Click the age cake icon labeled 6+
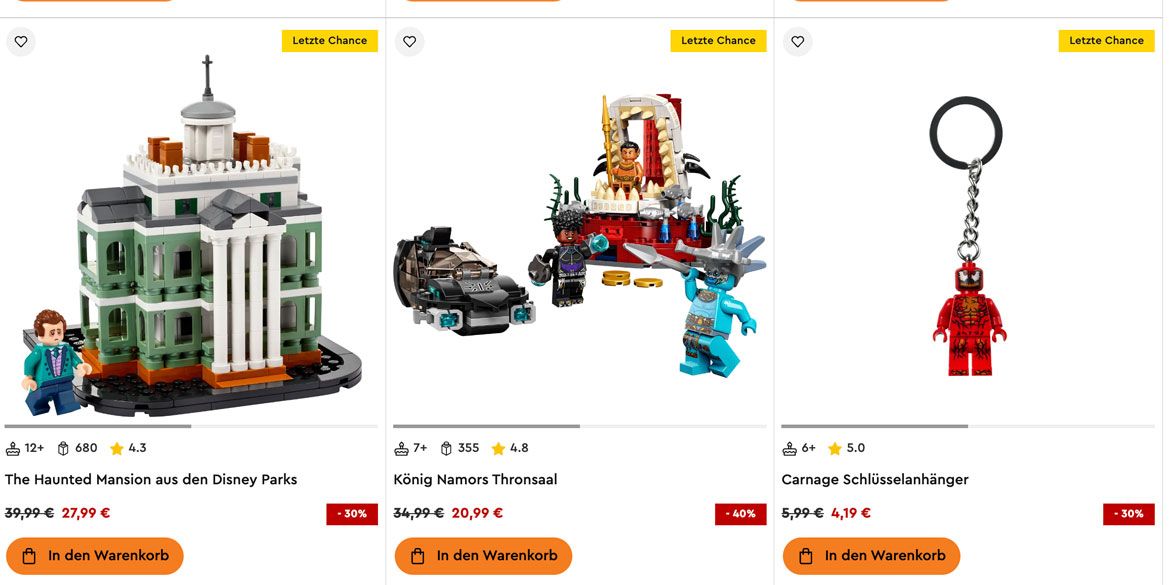Viewport: 1170px width, 585px height. (789, 448)
